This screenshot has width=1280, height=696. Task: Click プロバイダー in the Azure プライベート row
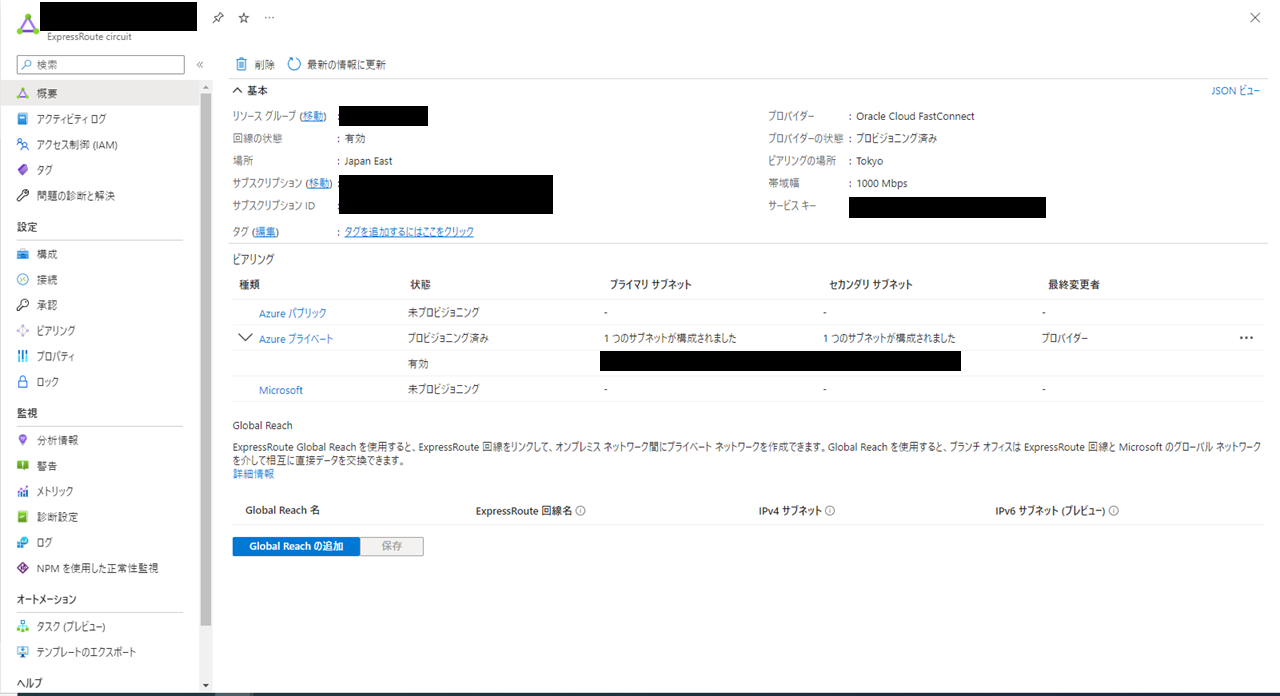coord(1065,338)
